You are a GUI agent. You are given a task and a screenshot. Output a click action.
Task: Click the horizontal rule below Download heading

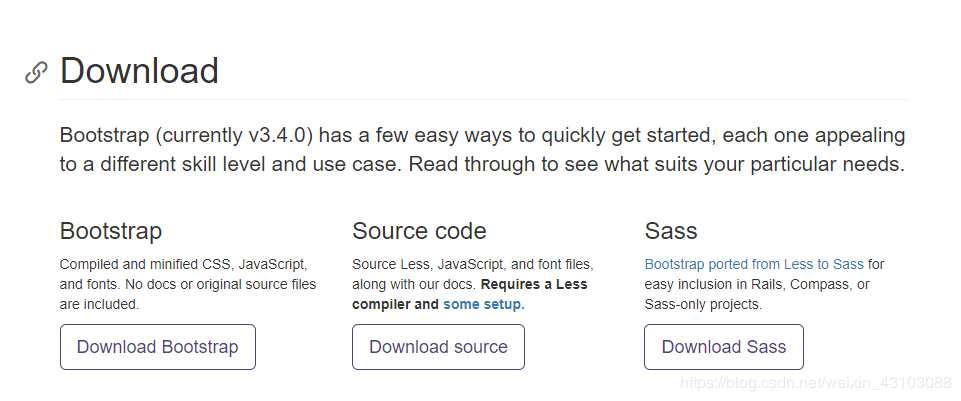(x=483, y=99)
